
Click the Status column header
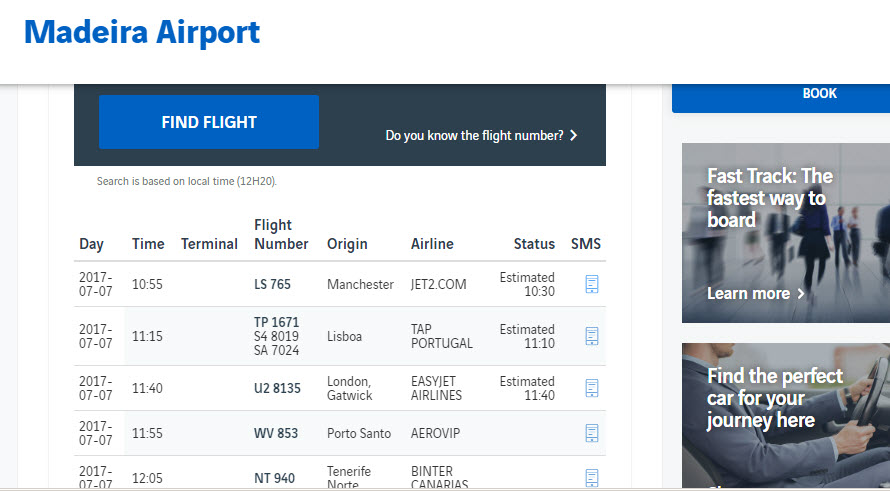point(534,244)
